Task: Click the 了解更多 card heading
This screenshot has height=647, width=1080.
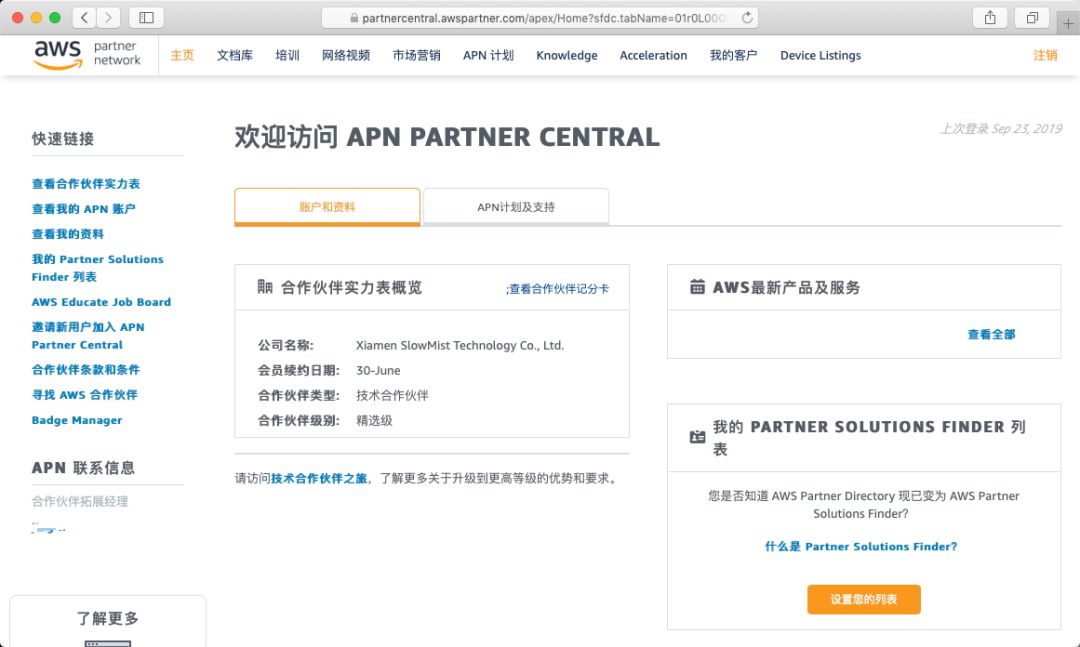Action: tap(107, 618)
